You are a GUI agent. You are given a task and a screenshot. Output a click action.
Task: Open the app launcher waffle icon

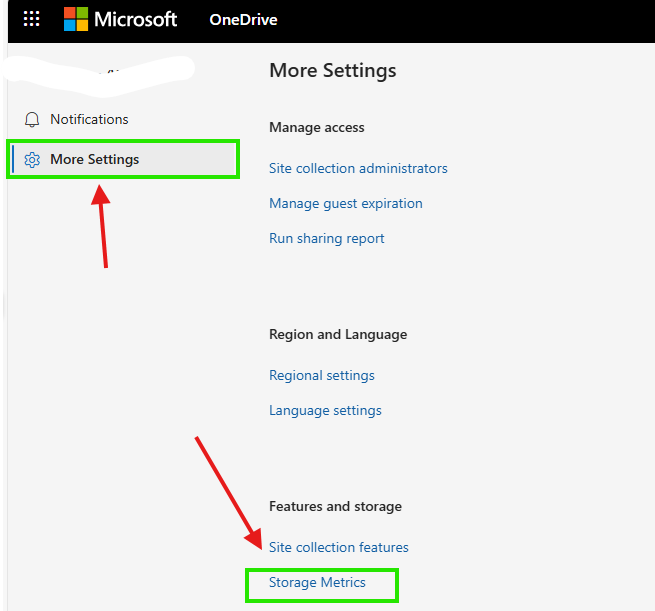31,19
